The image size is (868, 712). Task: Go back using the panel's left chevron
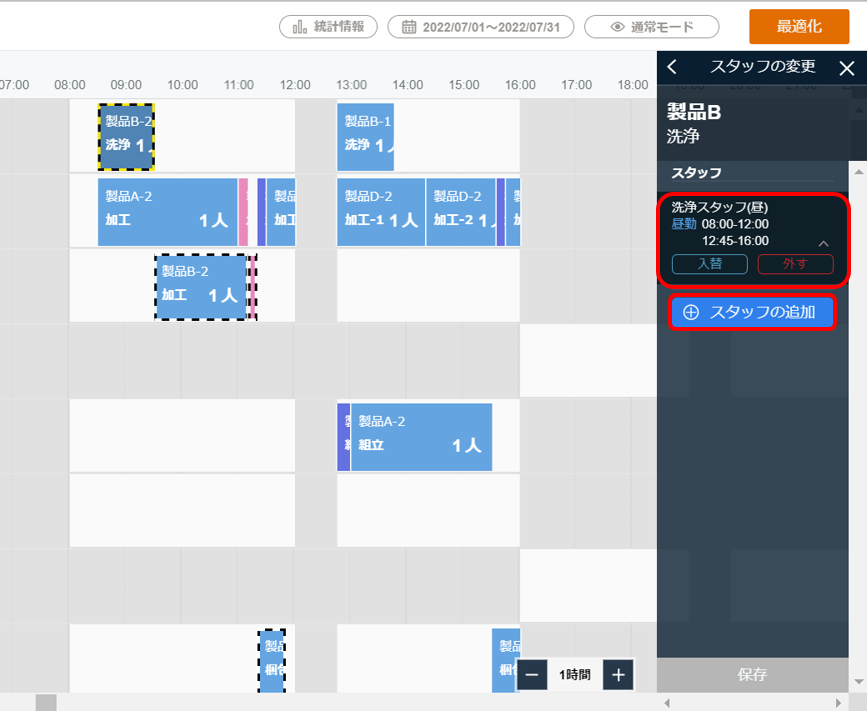pos(672,67)
